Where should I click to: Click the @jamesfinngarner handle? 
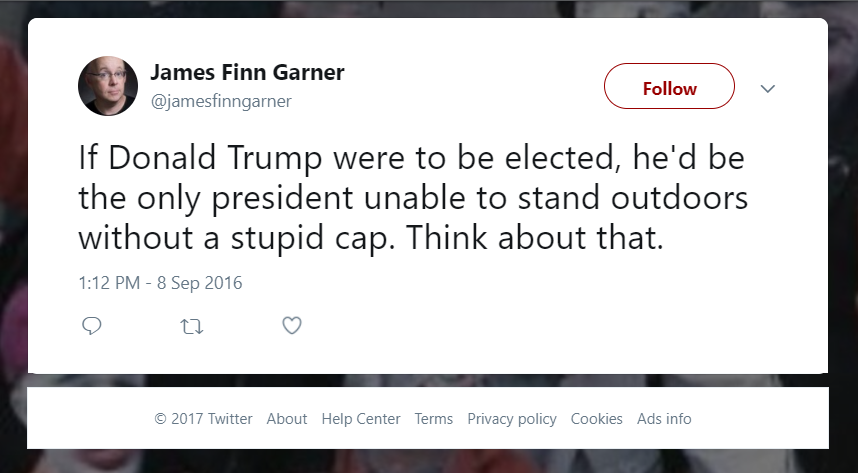tap(220, 101)
